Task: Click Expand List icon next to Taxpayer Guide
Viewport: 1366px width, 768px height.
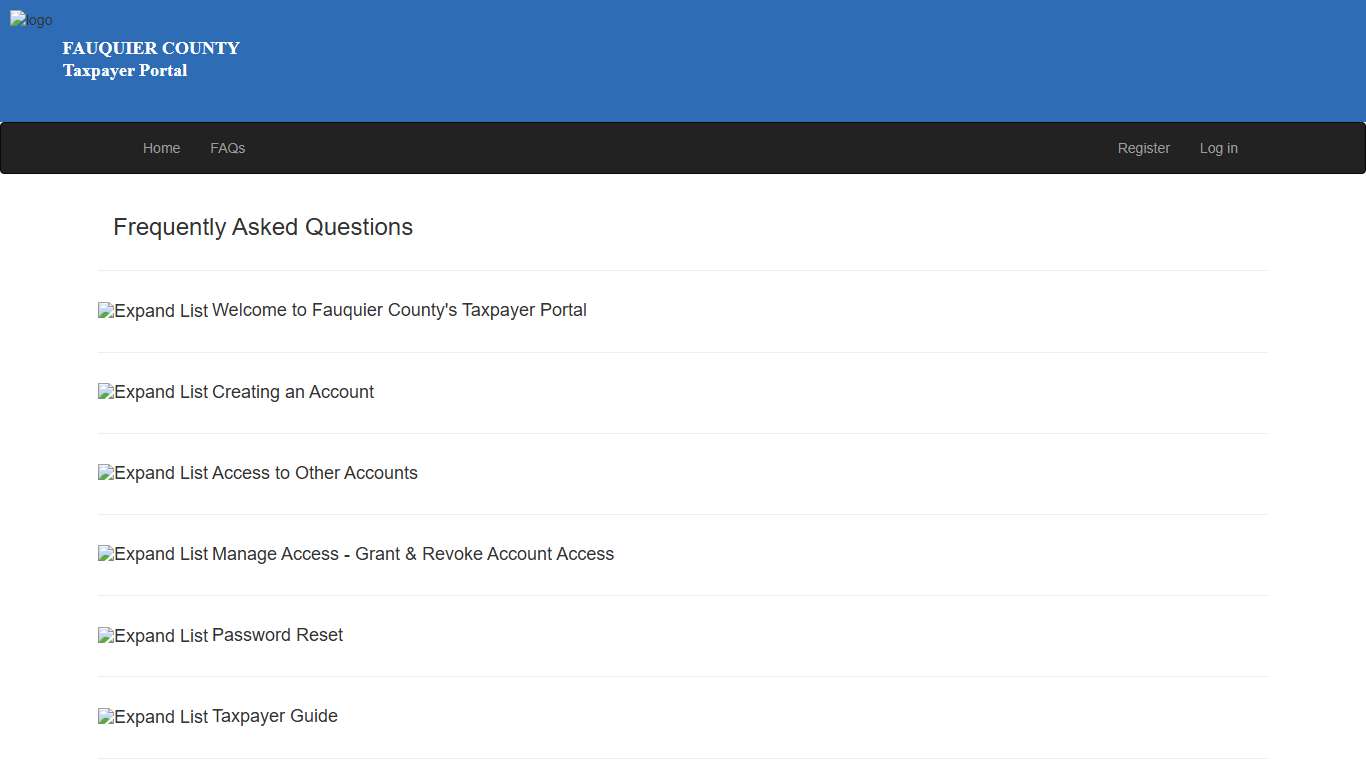Action: [x=153, y=717]
